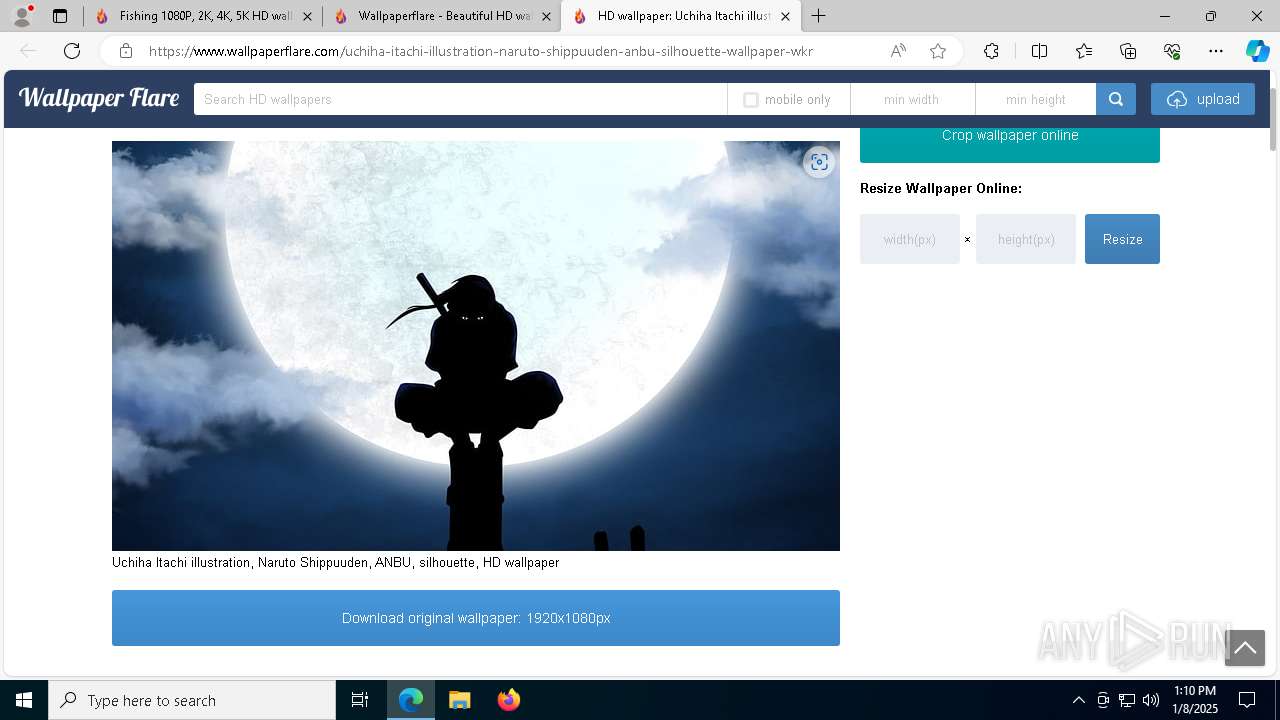Viewport: 1280px width, 720px height.
Task: Open Task View on taskbar
Action: tap(360, 700)
